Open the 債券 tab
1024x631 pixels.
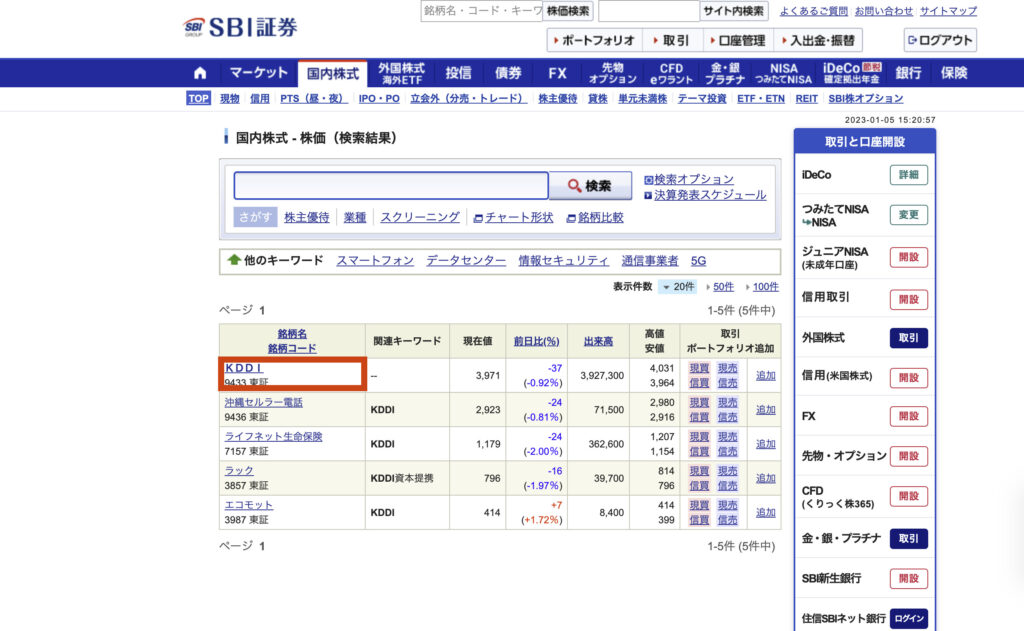tap(508, 73)
